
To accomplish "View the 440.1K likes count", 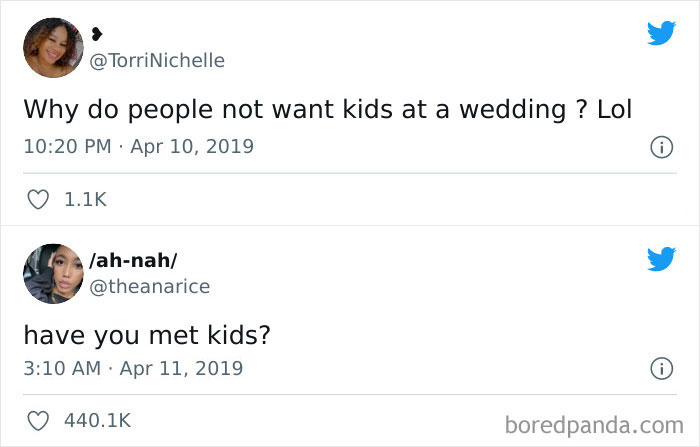I will pos(96,421).
